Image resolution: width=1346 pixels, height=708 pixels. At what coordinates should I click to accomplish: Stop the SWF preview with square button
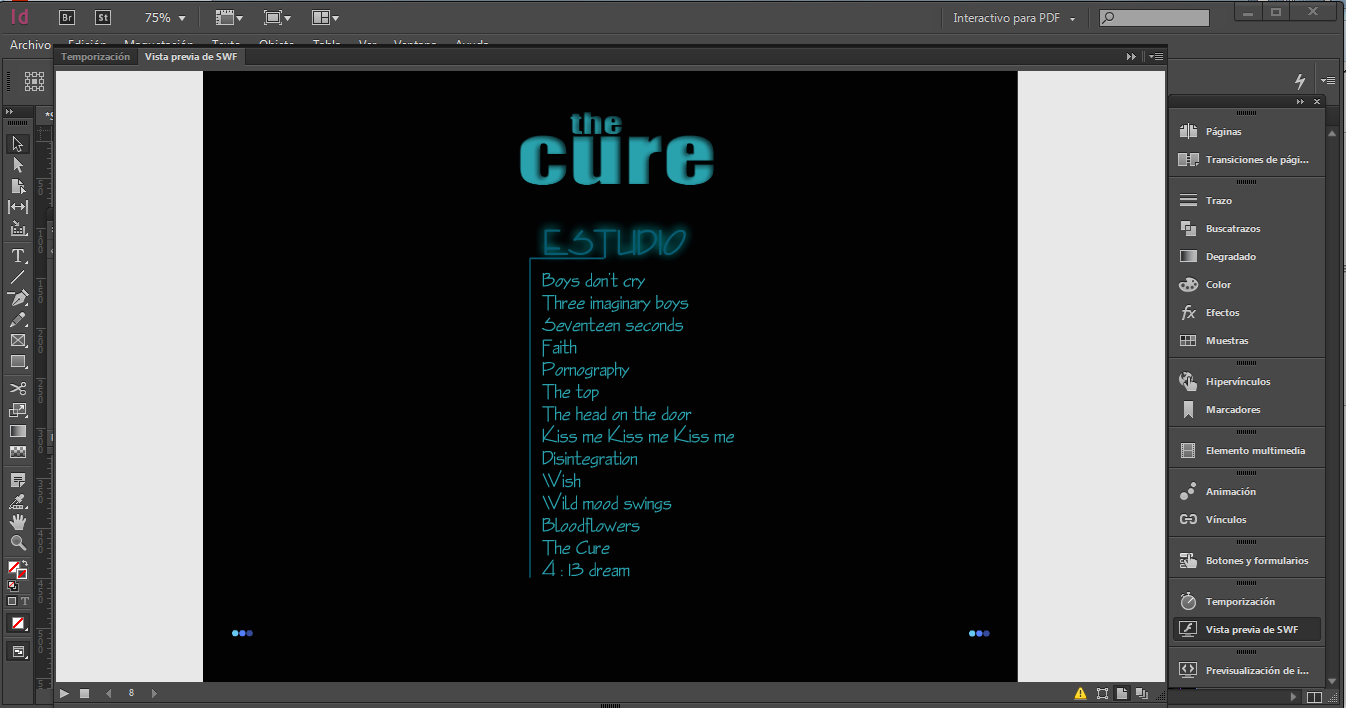(85, 693)
